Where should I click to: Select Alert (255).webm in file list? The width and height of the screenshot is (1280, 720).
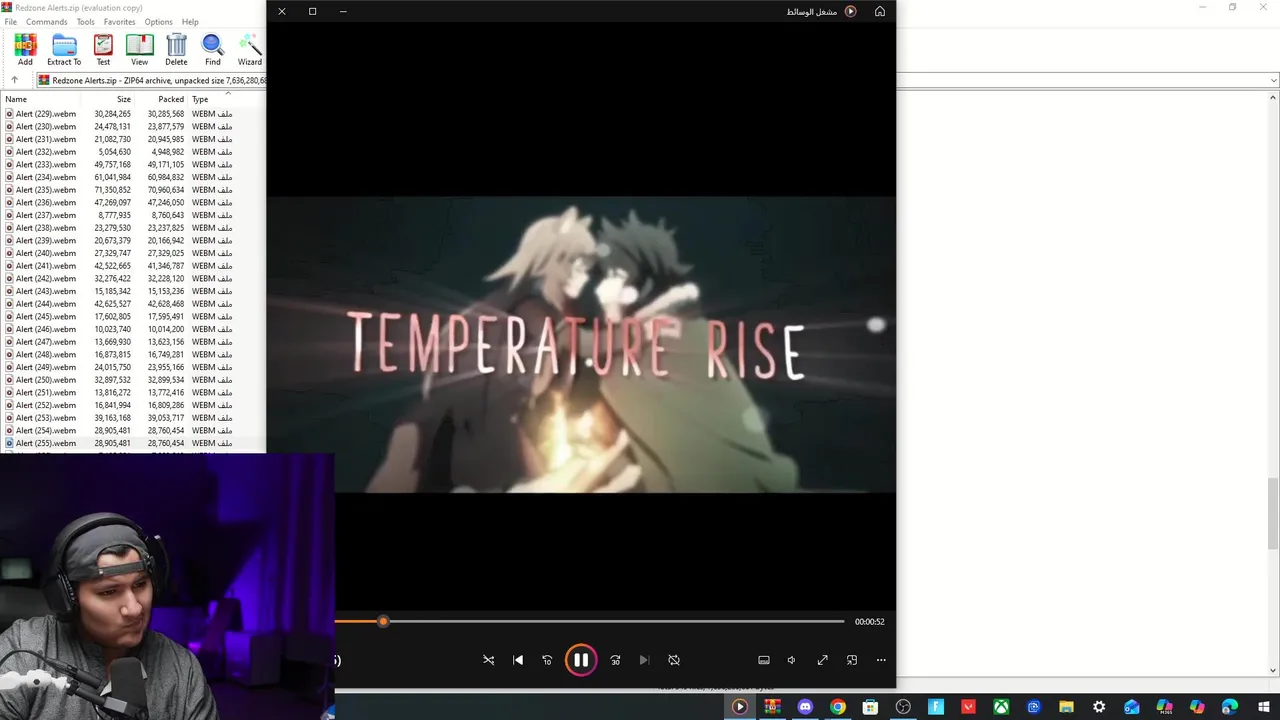[45, 443]
